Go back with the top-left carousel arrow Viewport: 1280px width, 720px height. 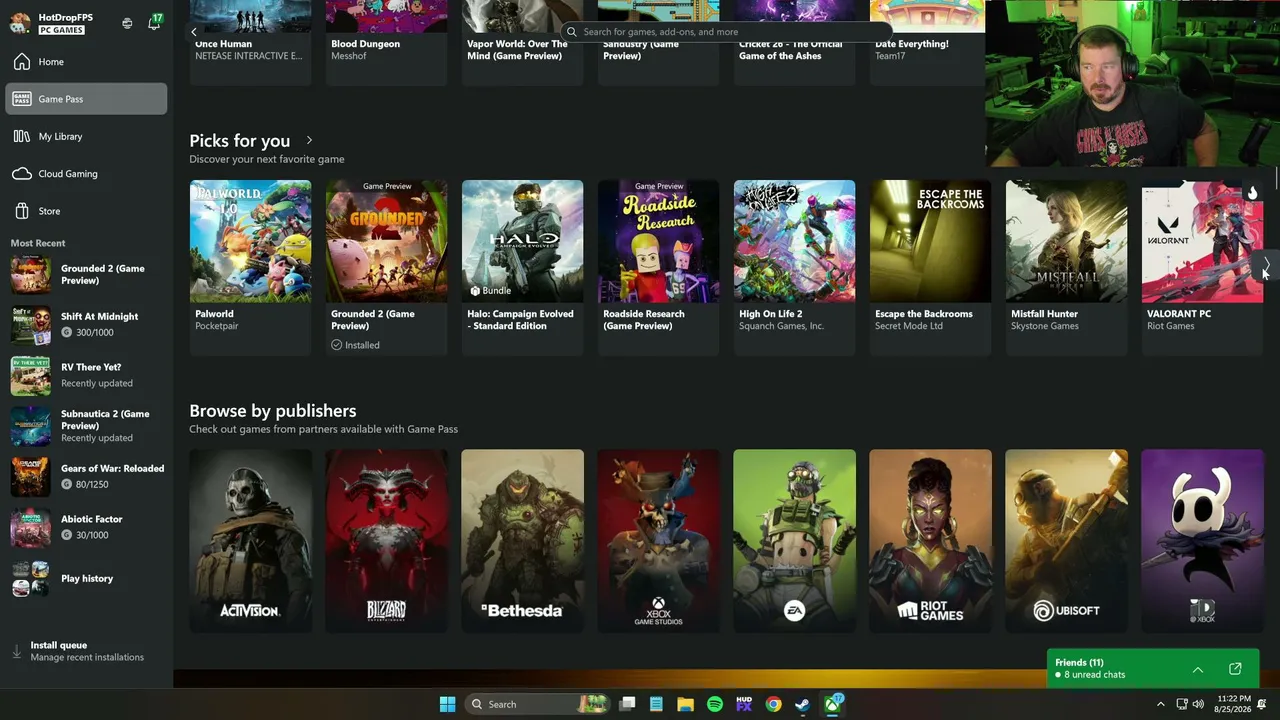pos(194,32)
